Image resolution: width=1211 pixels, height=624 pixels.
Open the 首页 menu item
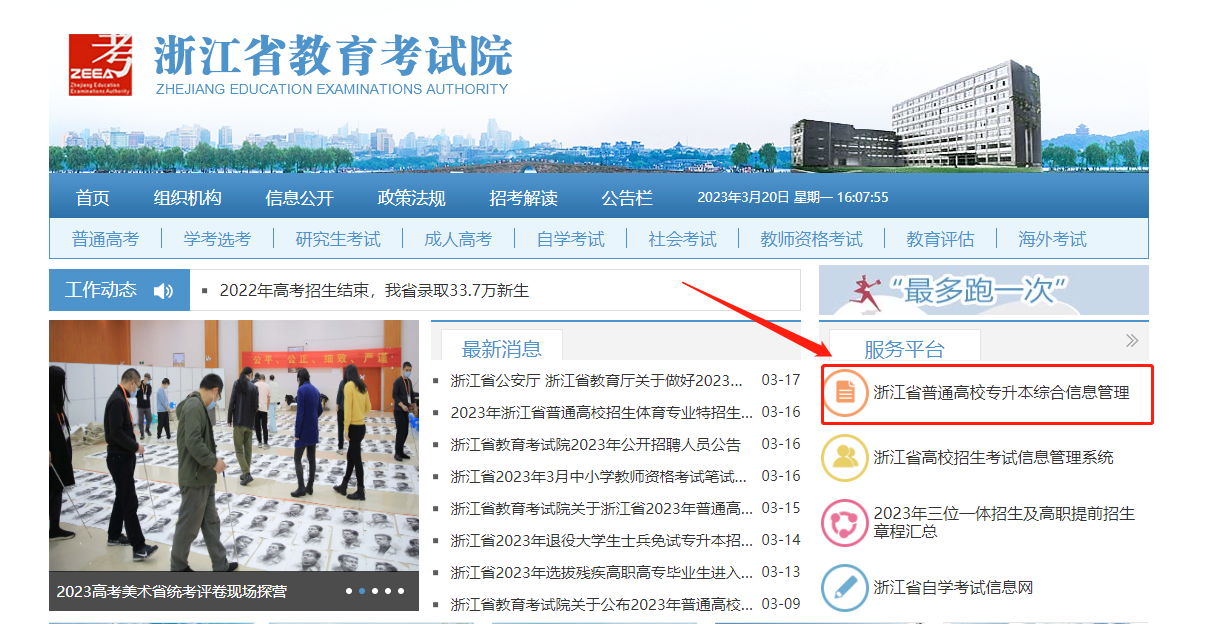[91, 198]
